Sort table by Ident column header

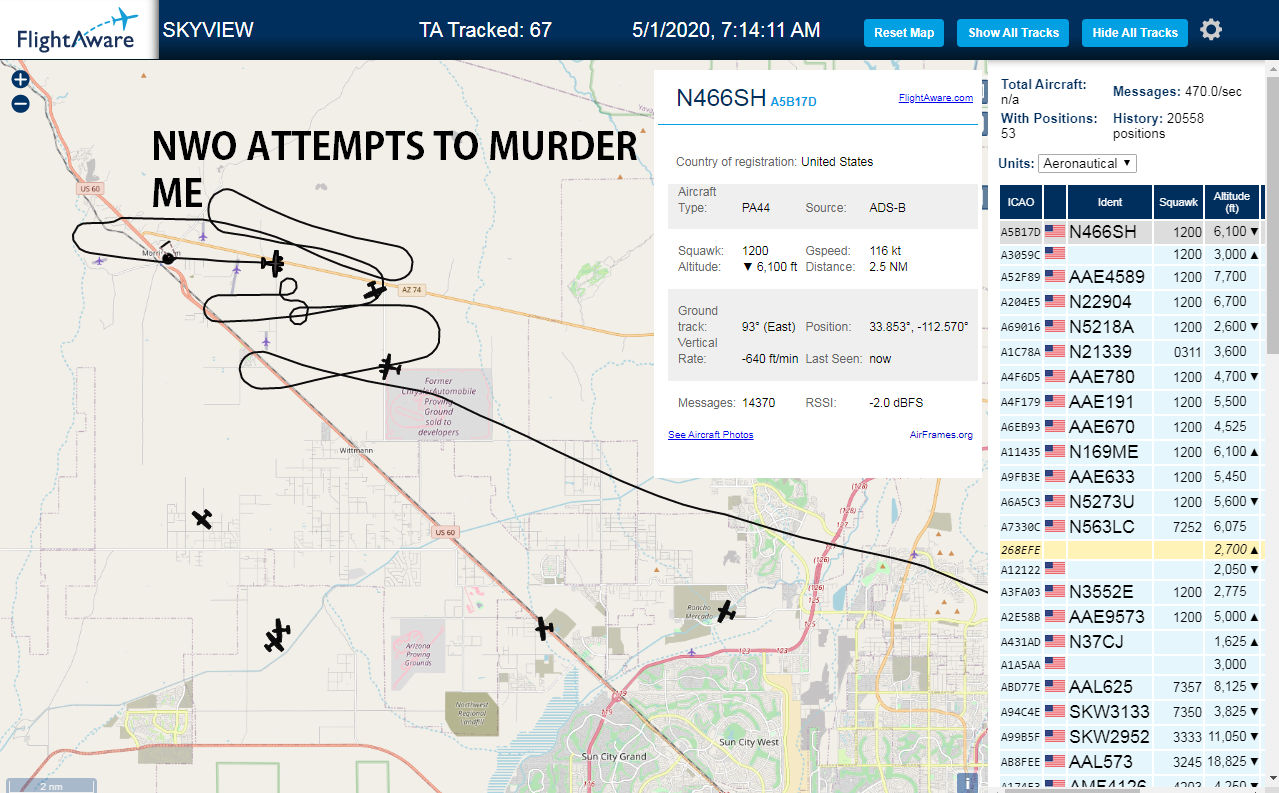coord(1110,202)
